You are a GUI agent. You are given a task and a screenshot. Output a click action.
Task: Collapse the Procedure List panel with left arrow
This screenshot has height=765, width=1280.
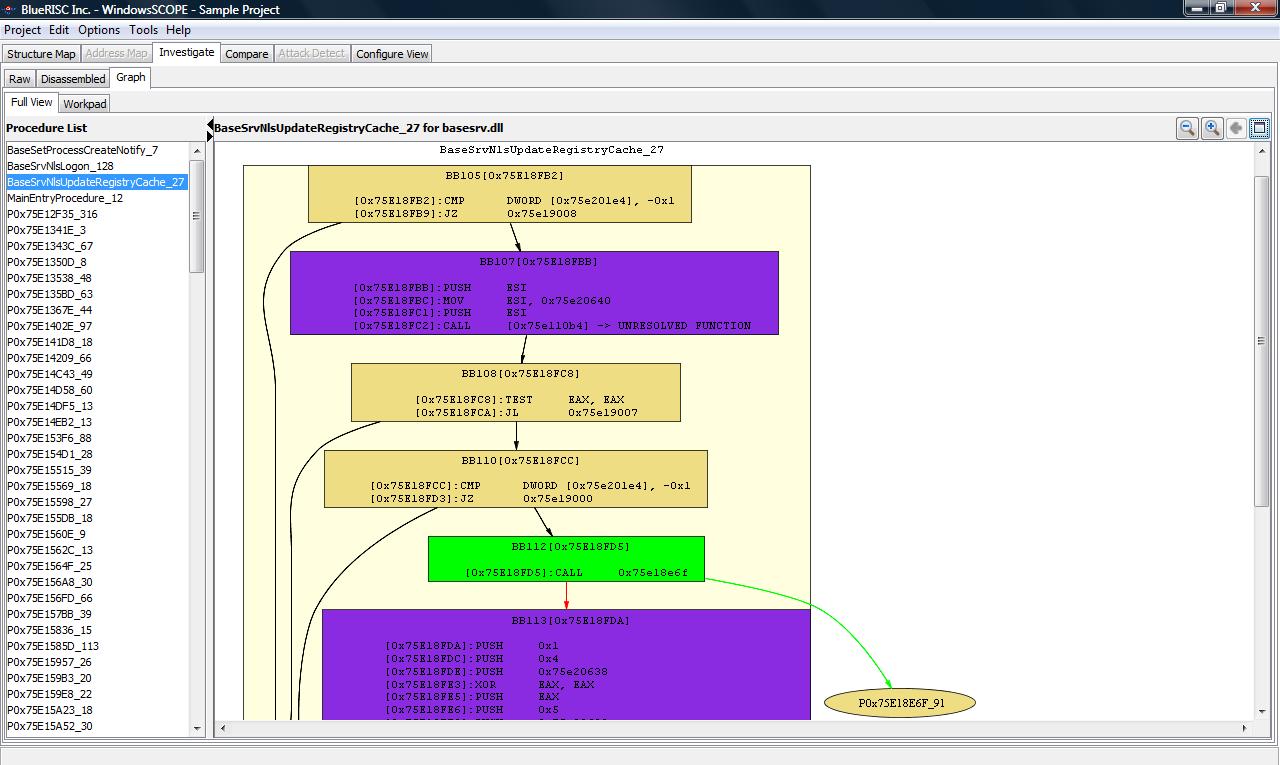(x=210, y=124)
